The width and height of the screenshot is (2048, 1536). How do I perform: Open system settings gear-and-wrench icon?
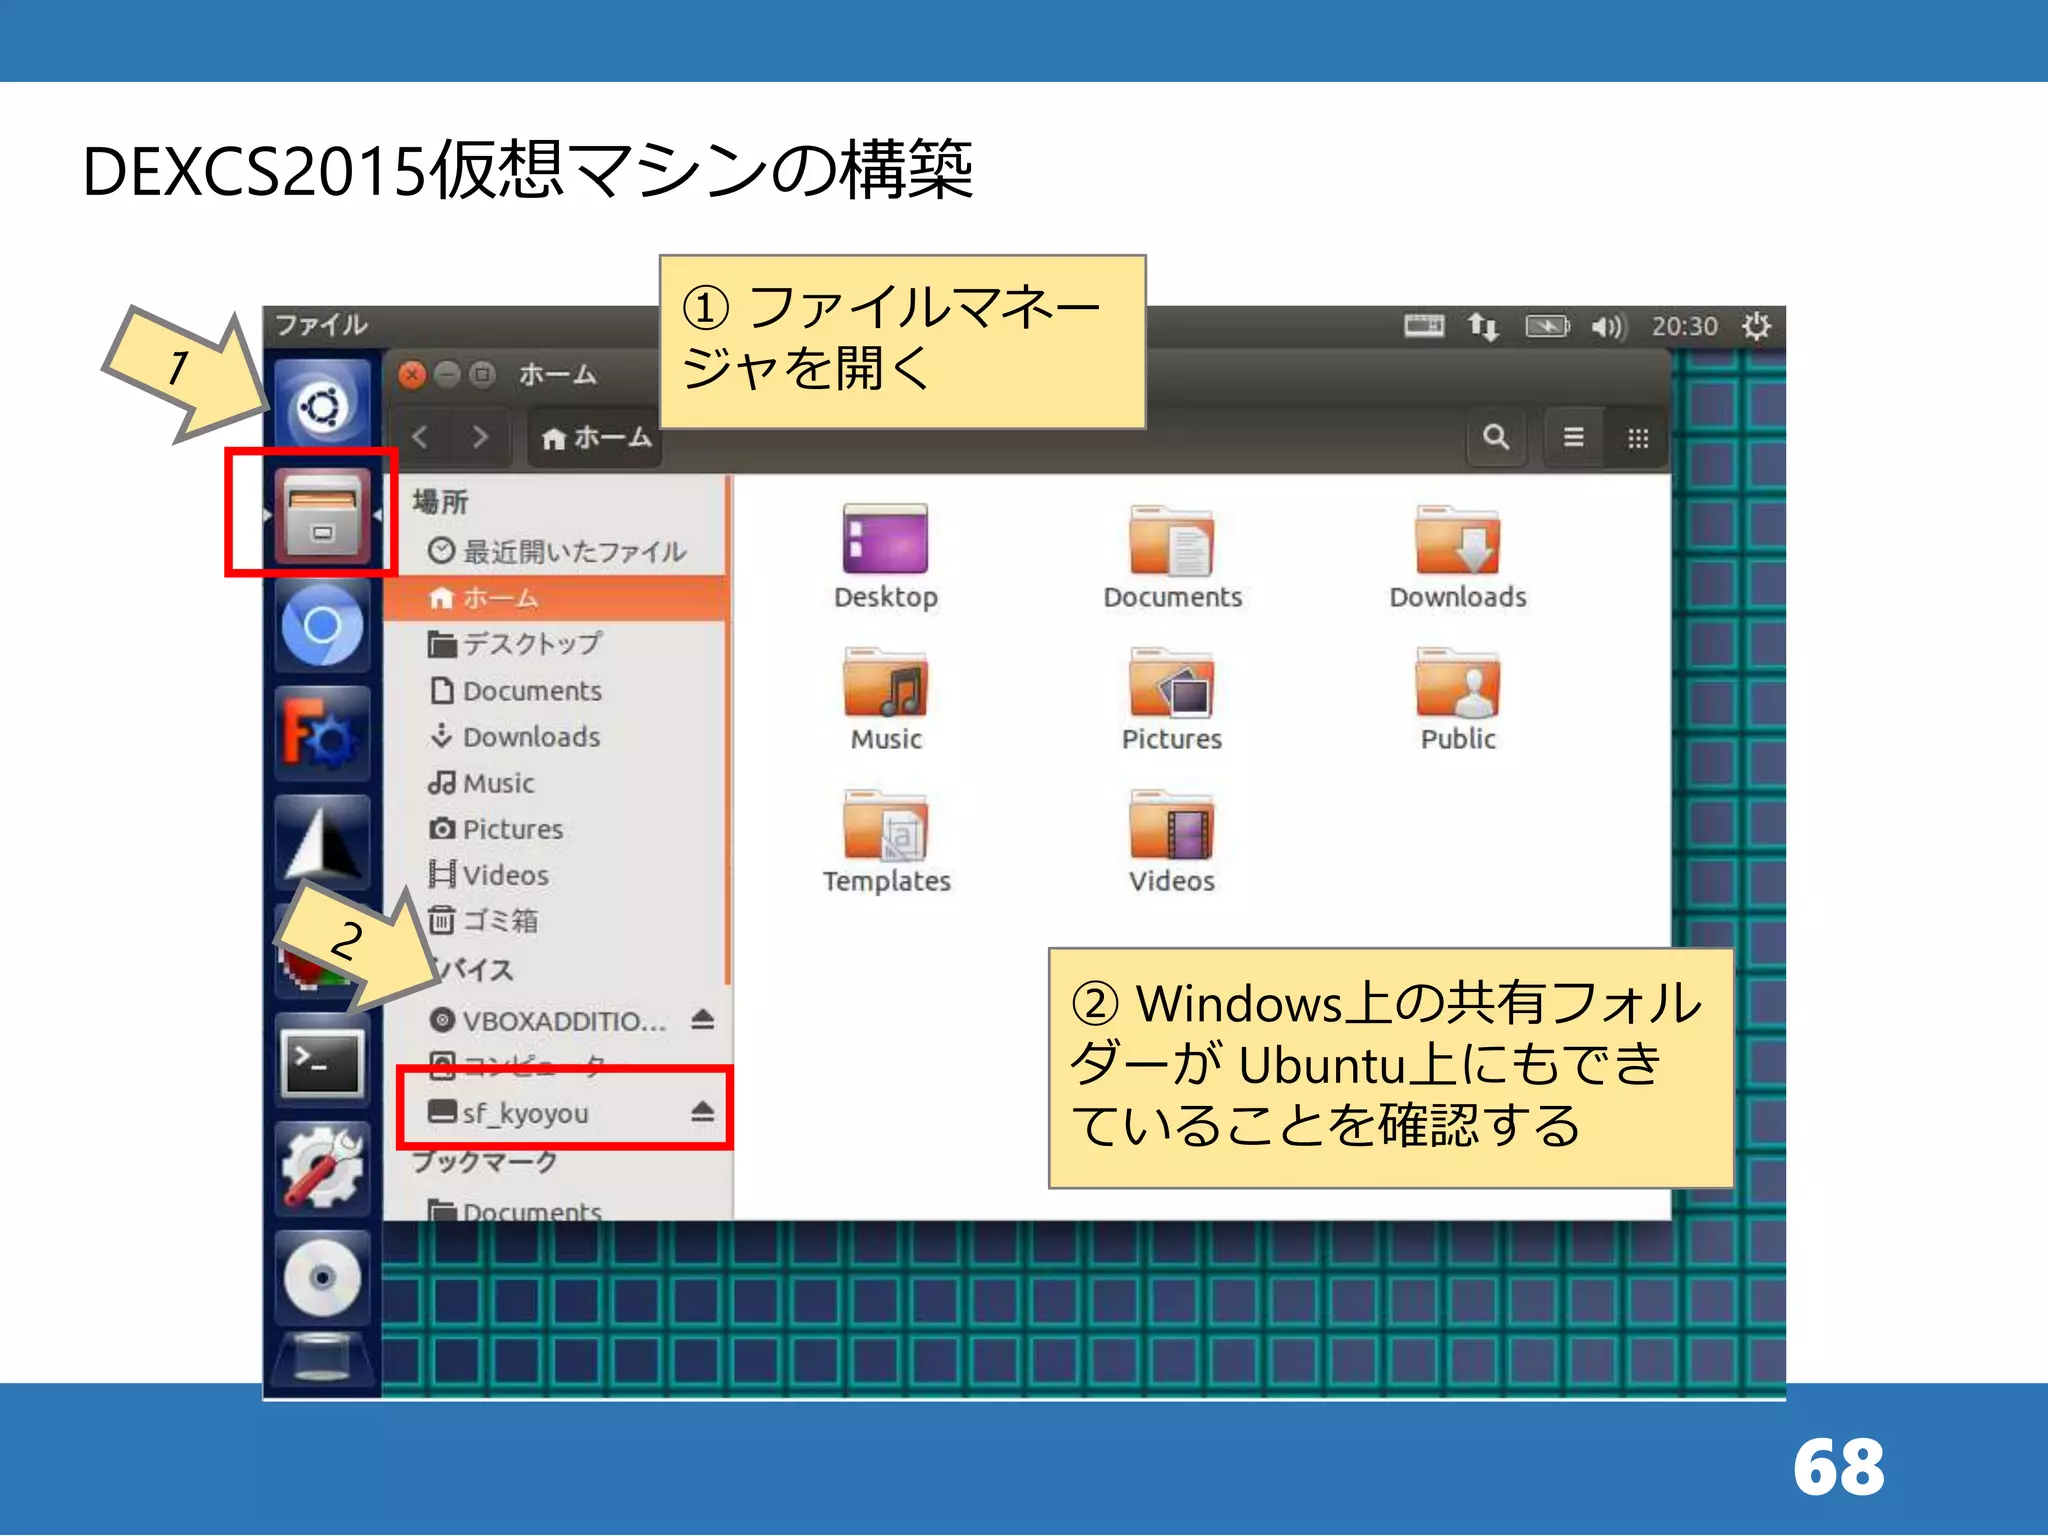point(322,1169)
